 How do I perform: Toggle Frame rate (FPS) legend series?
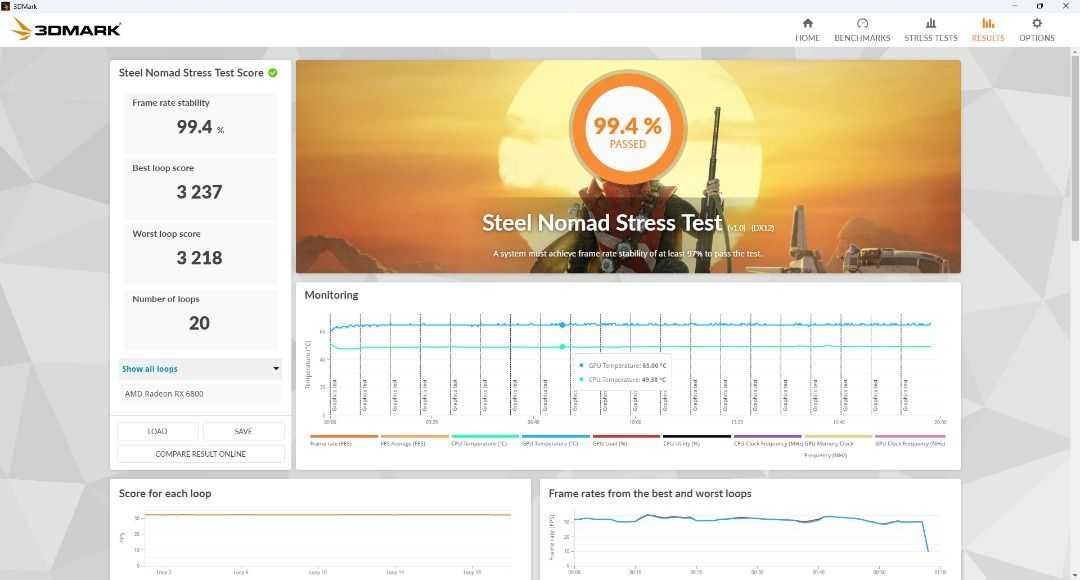pyautogui.click(x=344, y=440)
